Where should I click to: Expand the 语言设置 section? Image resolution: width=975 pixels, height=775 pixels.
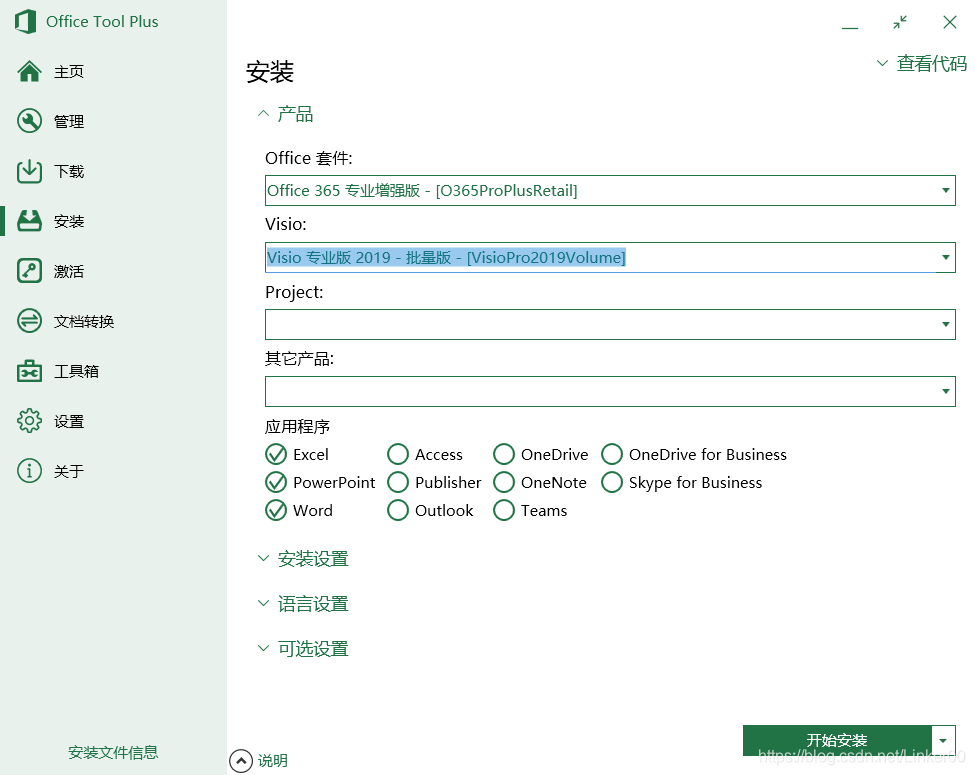(x=303, y=604)
